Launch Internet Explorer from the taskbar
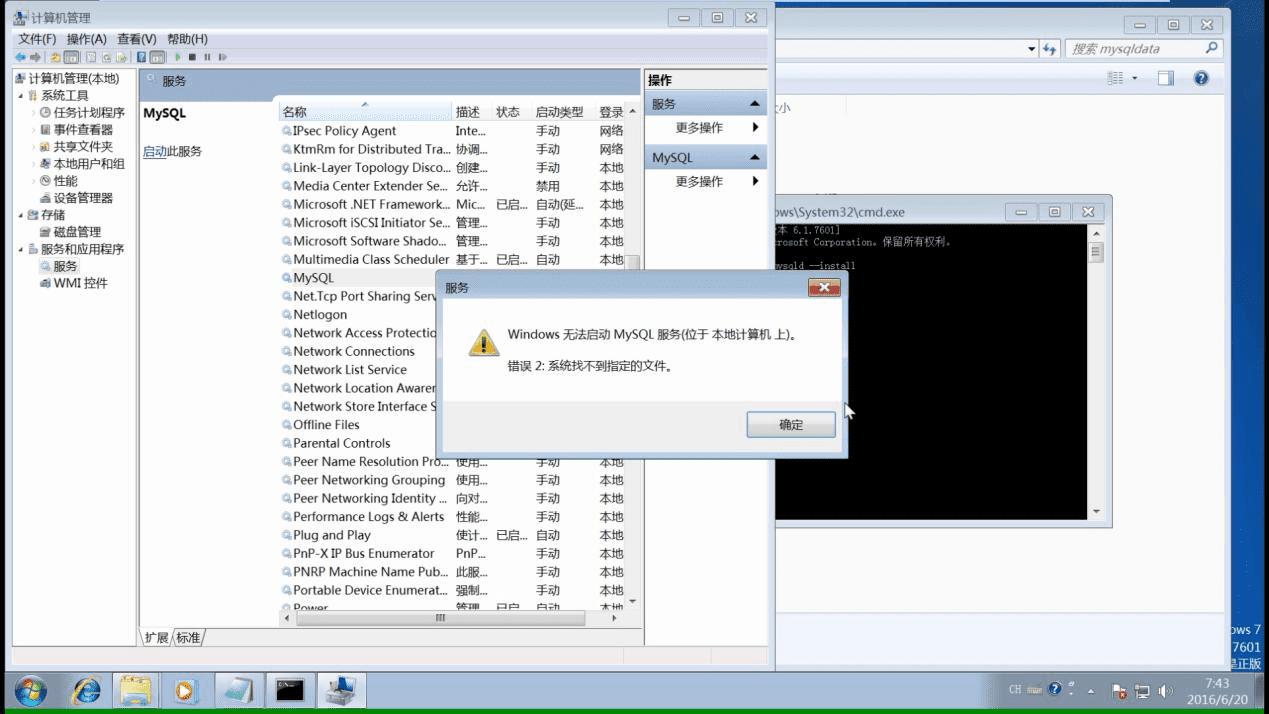Viewport: 1269px width, 714px height. pos(86,689)
